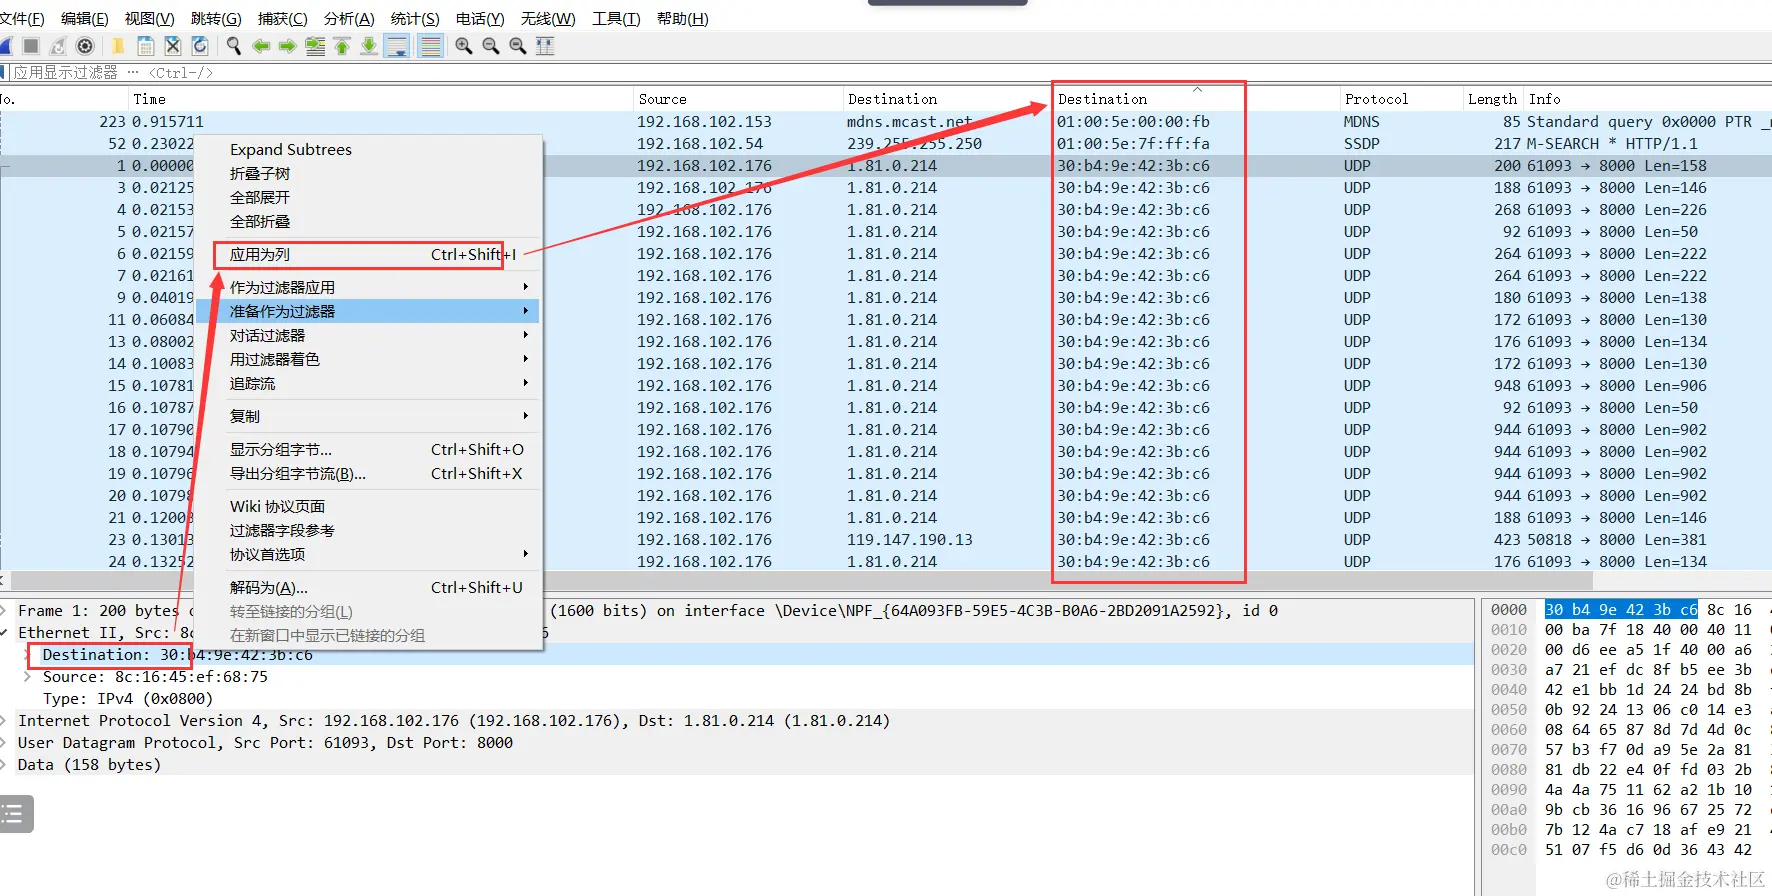Expand Frame 1 tree node
This screenshot has width=1772, height=896.
pyautogui.click(x=5, y=611)
